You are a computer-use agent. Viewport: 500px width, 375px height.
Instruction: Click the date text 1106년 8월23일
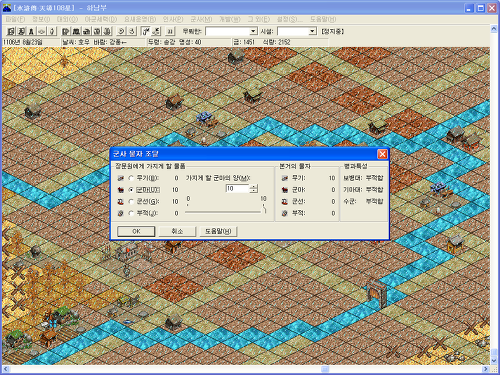[x=23, y=42]
